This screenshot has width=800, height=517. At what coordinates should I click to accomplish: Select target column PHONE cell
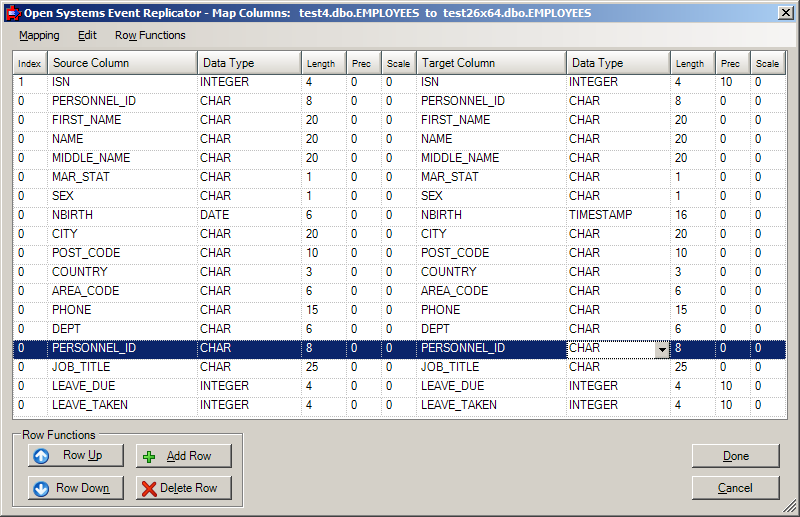click(491, 310)
